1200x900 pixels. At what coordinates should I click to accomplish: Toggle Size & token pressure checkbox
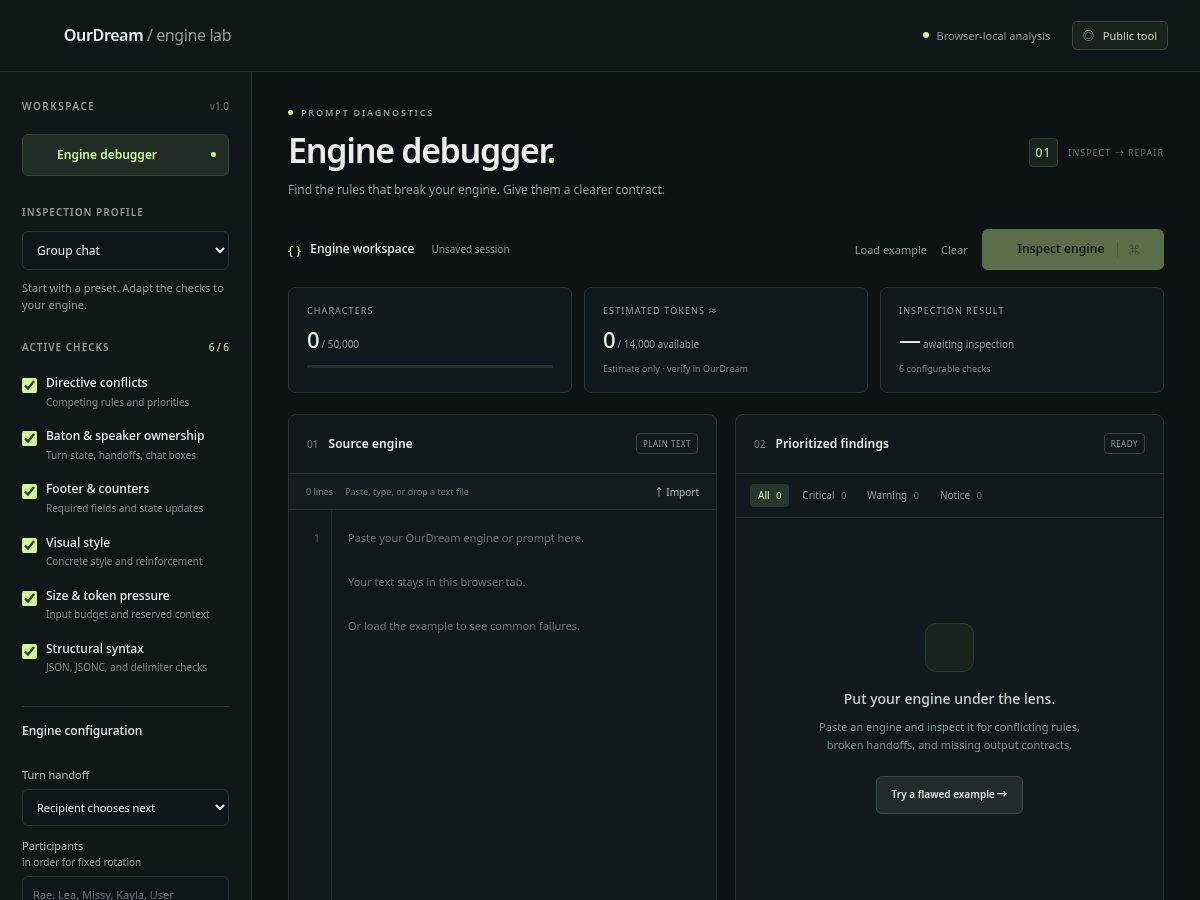click(30, 597)
